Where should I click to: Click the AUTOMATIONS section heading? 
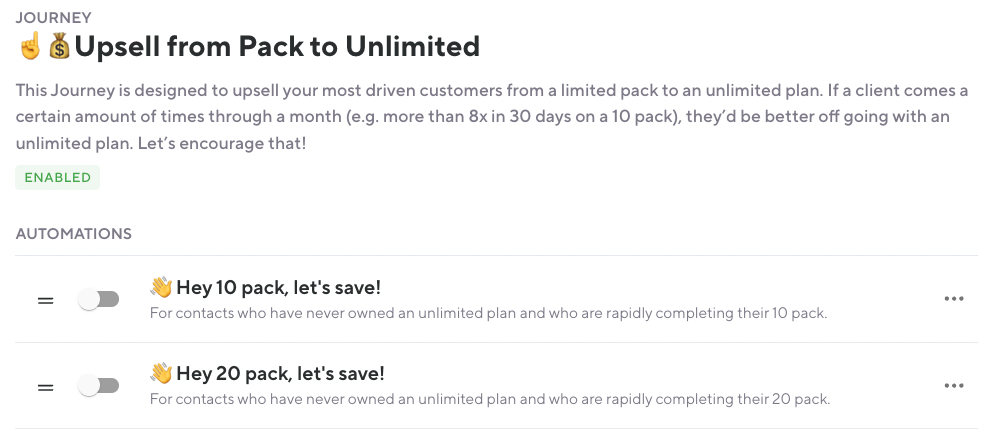73,234
